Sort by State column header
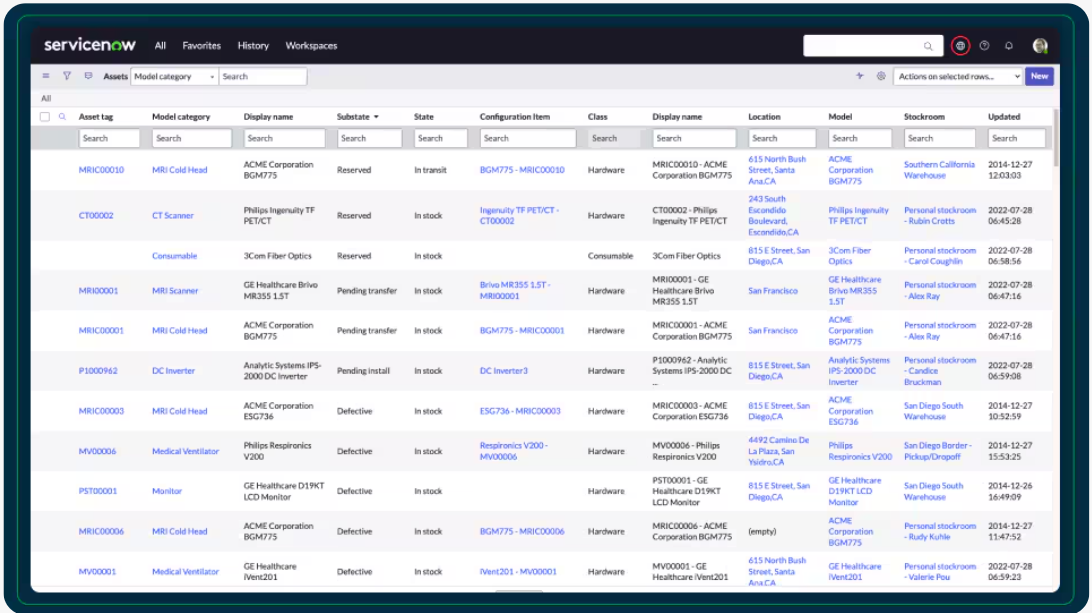Viewport: 1092px width, 613px height. tap(423, 117)
